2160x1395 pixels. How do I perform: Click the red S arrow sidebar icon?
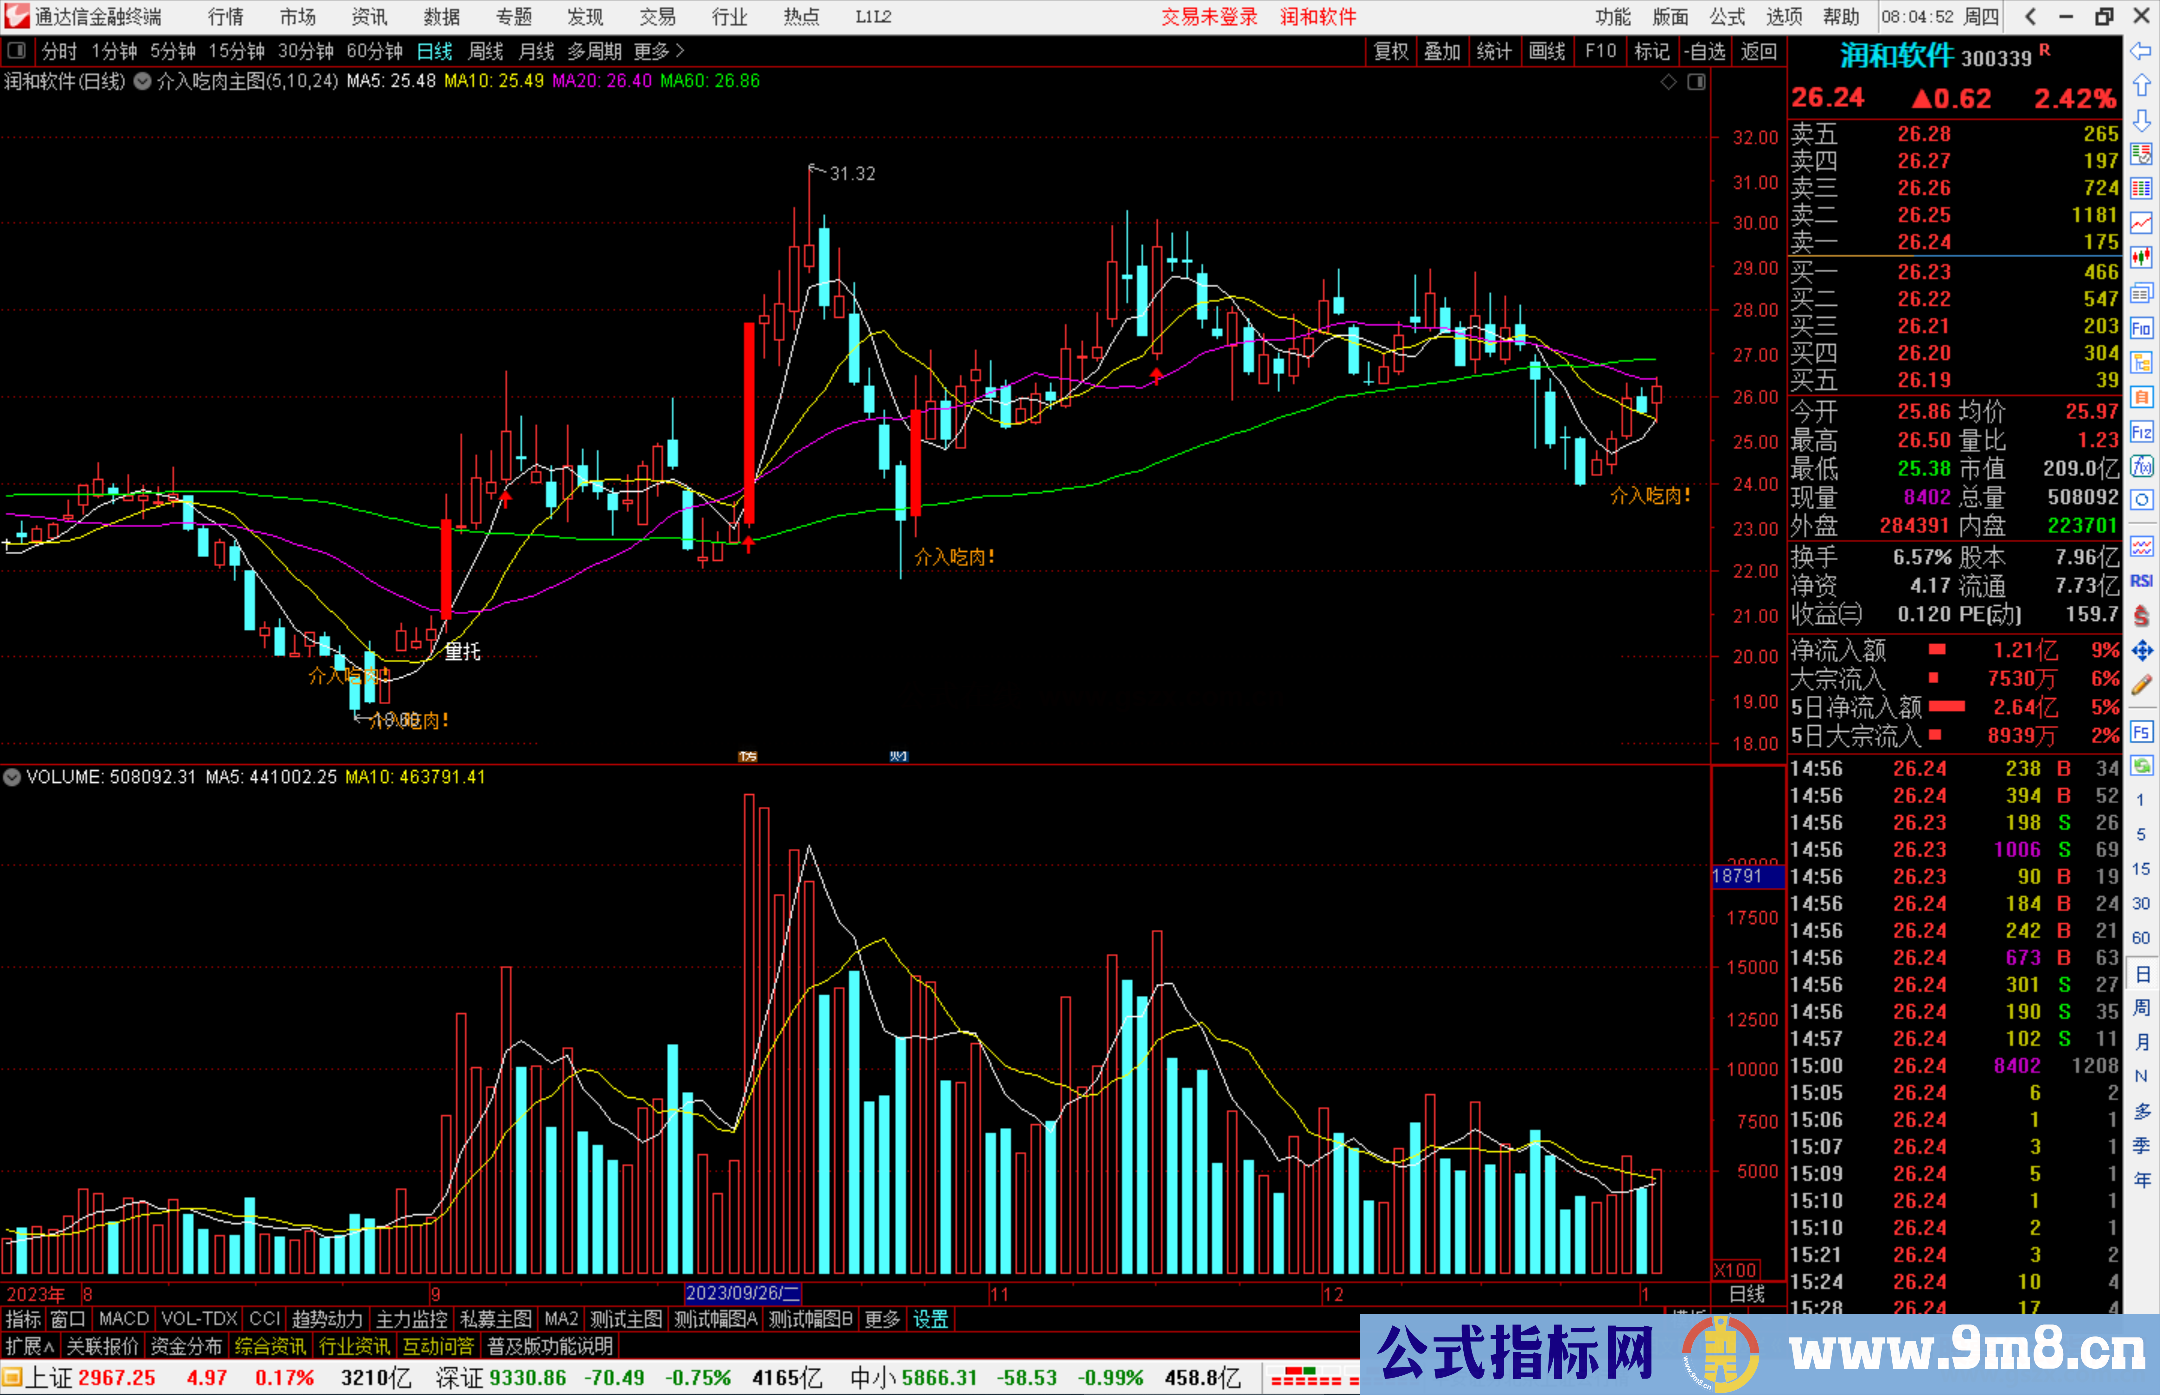[2141, 616]
